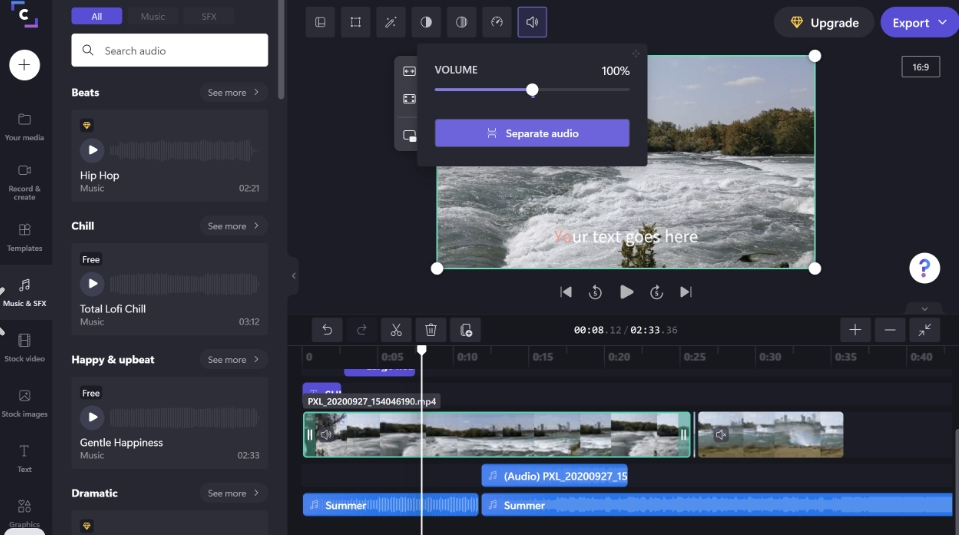Open Your media in sidebar
Screen dimensions: 959x535
(x=24, y=127)
